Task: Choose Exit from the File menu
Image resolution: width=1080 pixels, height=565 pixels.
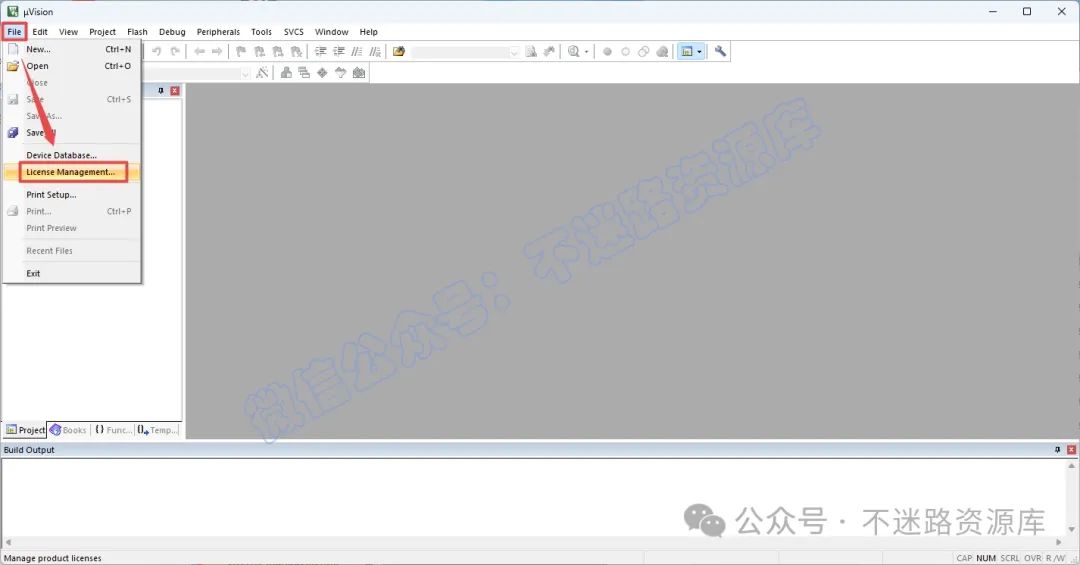Action: coord(72,274)
